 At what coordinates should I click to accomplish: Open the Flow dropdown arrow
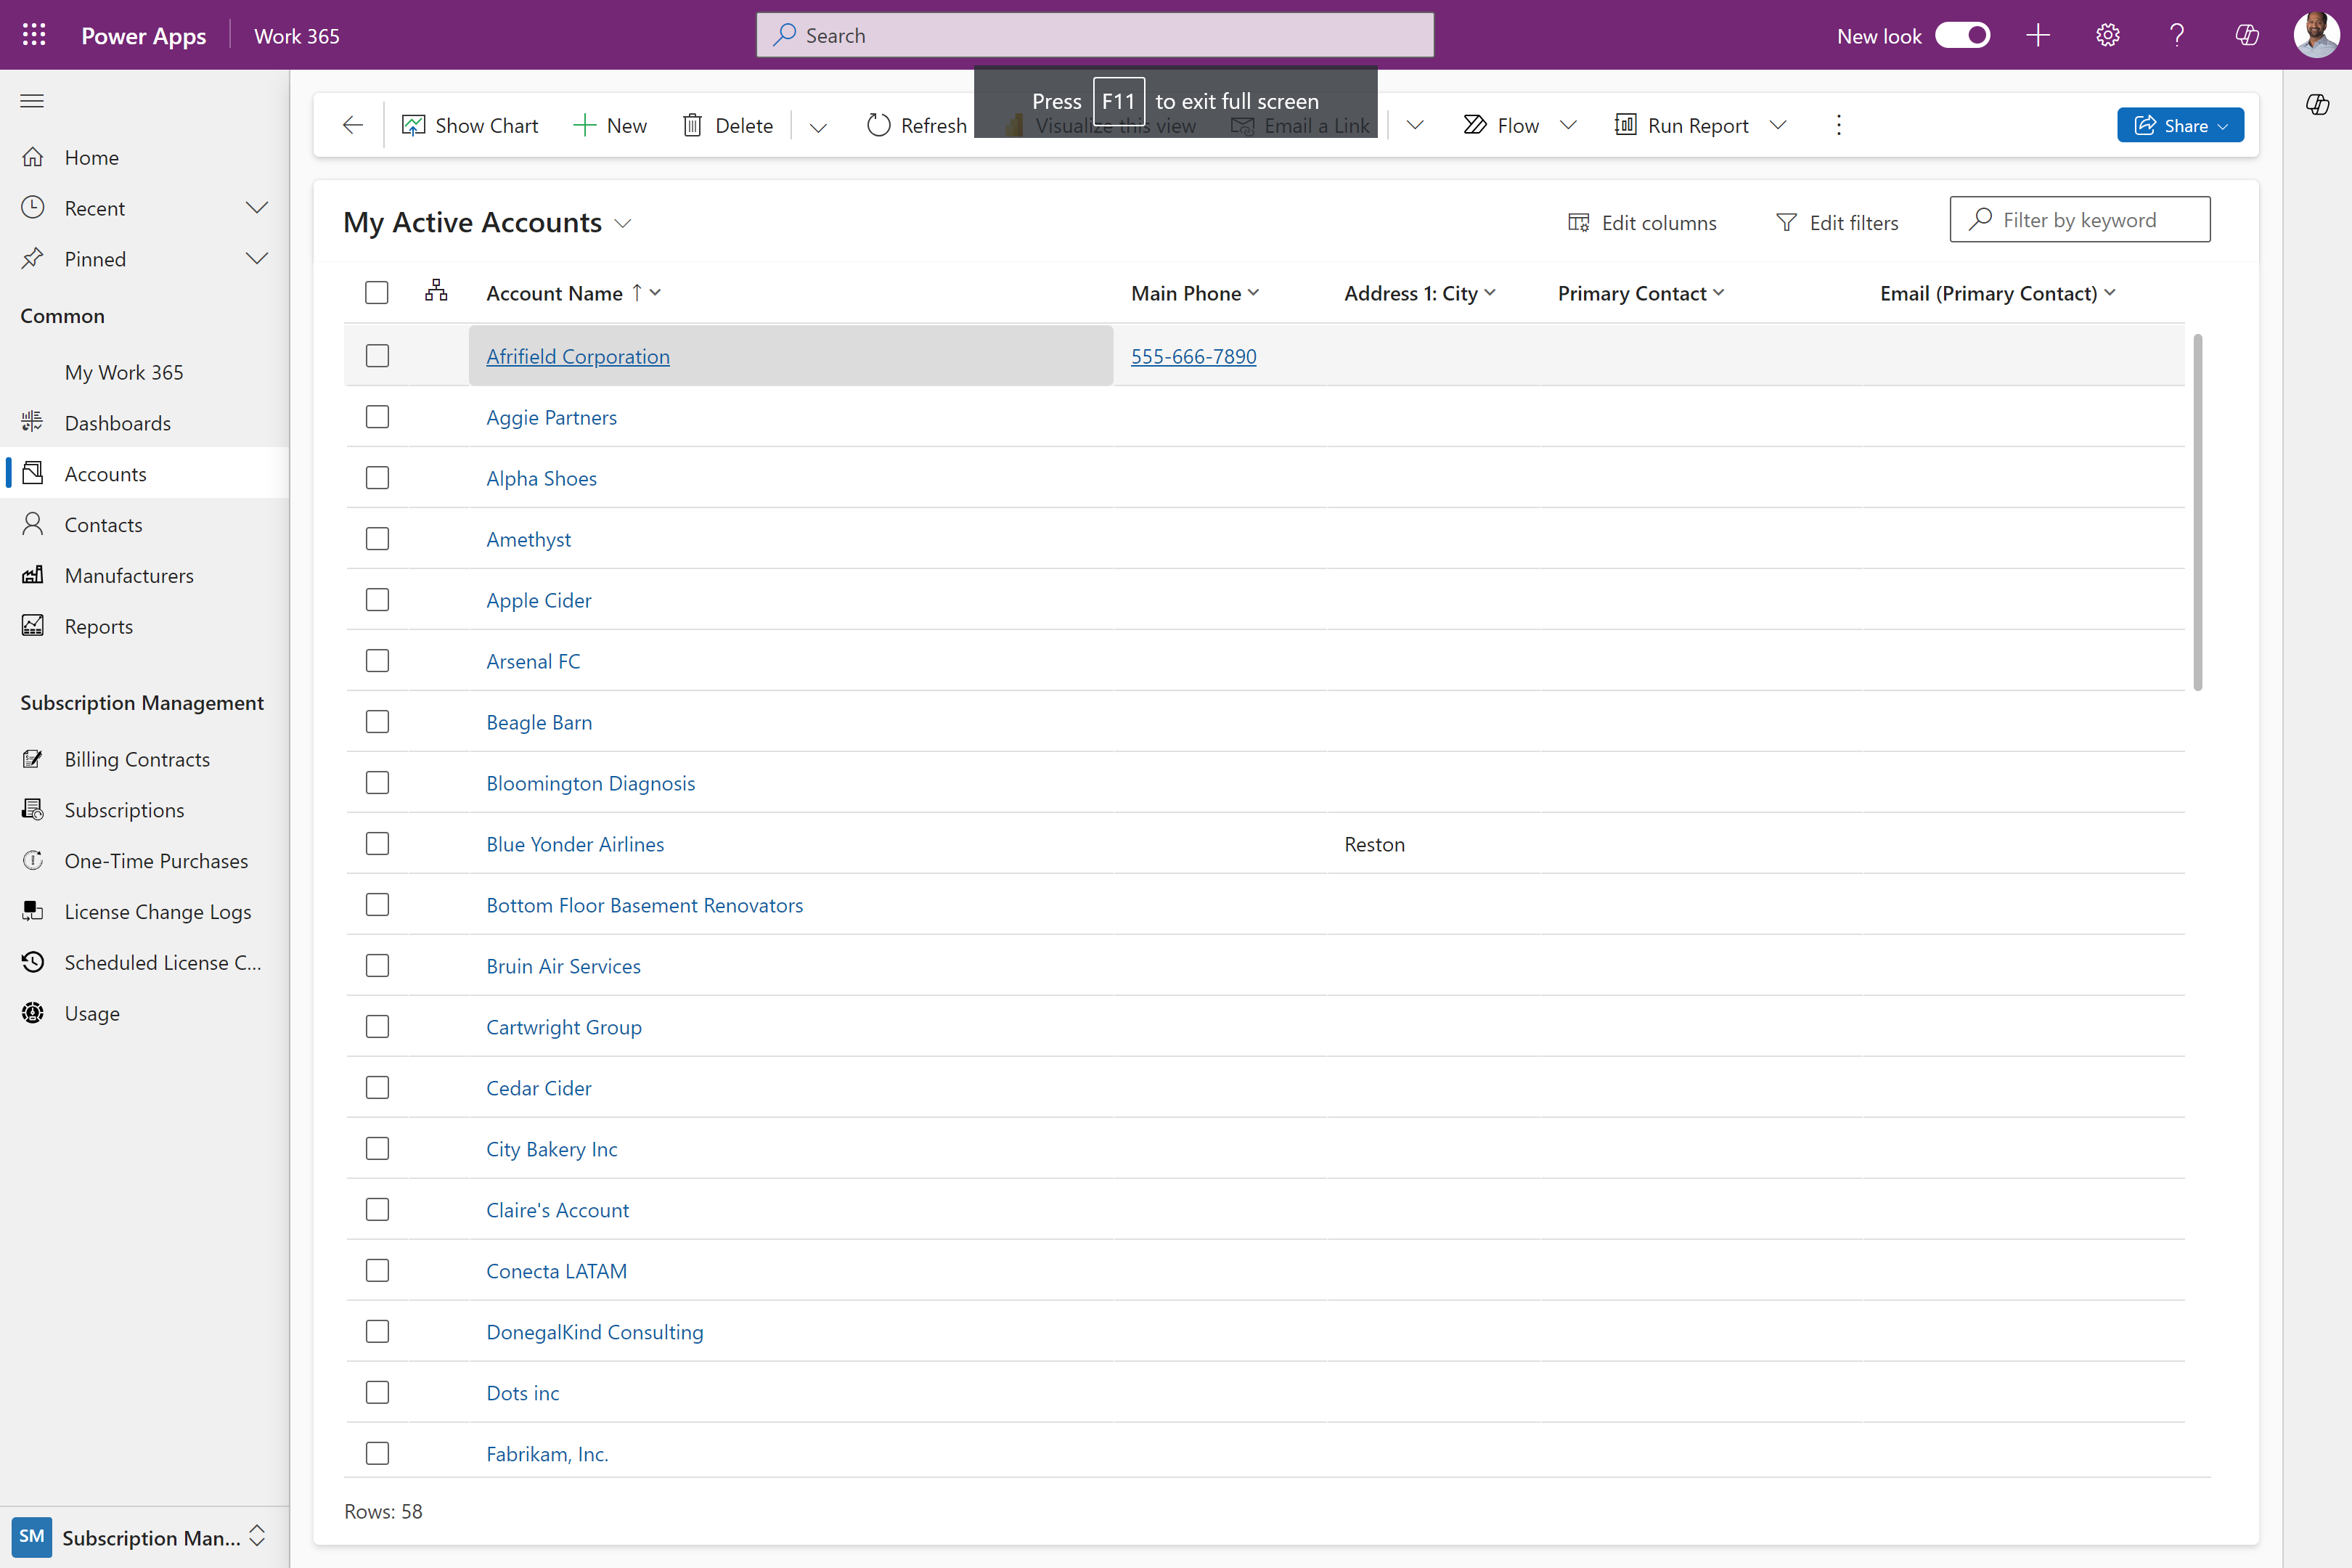coord(1568,125)
